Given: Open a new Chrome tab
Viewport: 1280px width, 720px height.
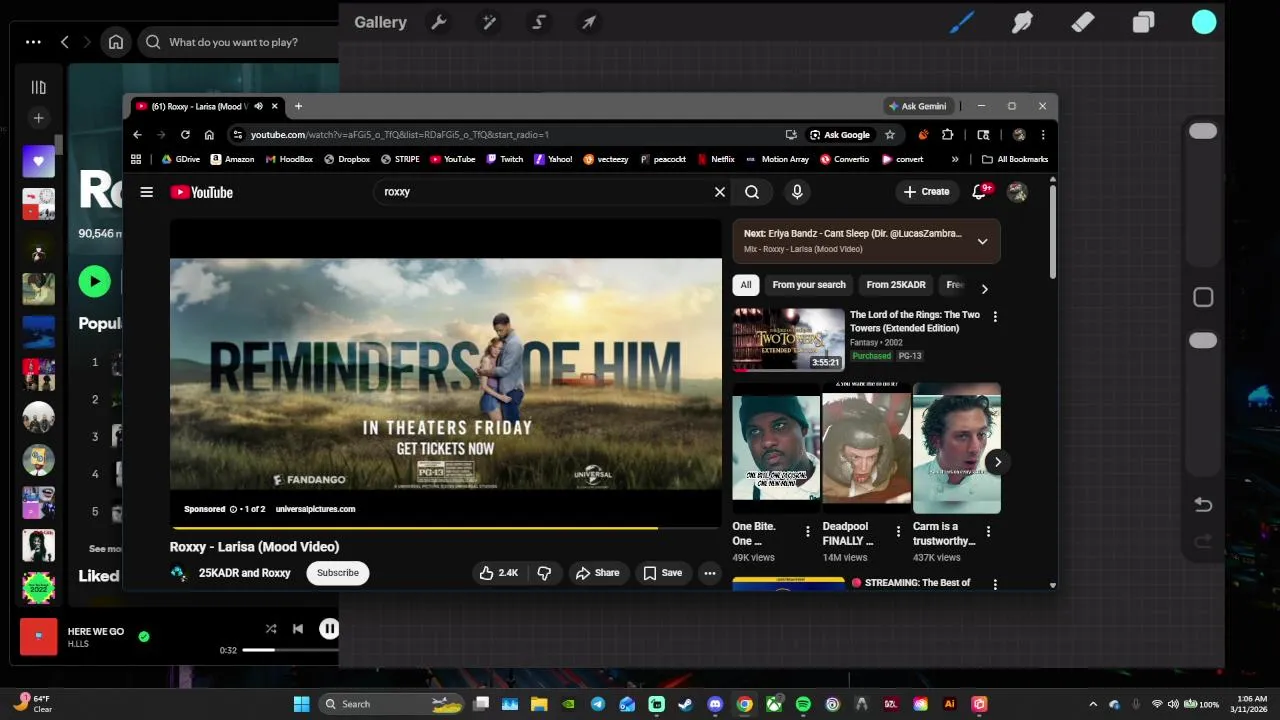Looking at the screenshot, I should (298, 106).
